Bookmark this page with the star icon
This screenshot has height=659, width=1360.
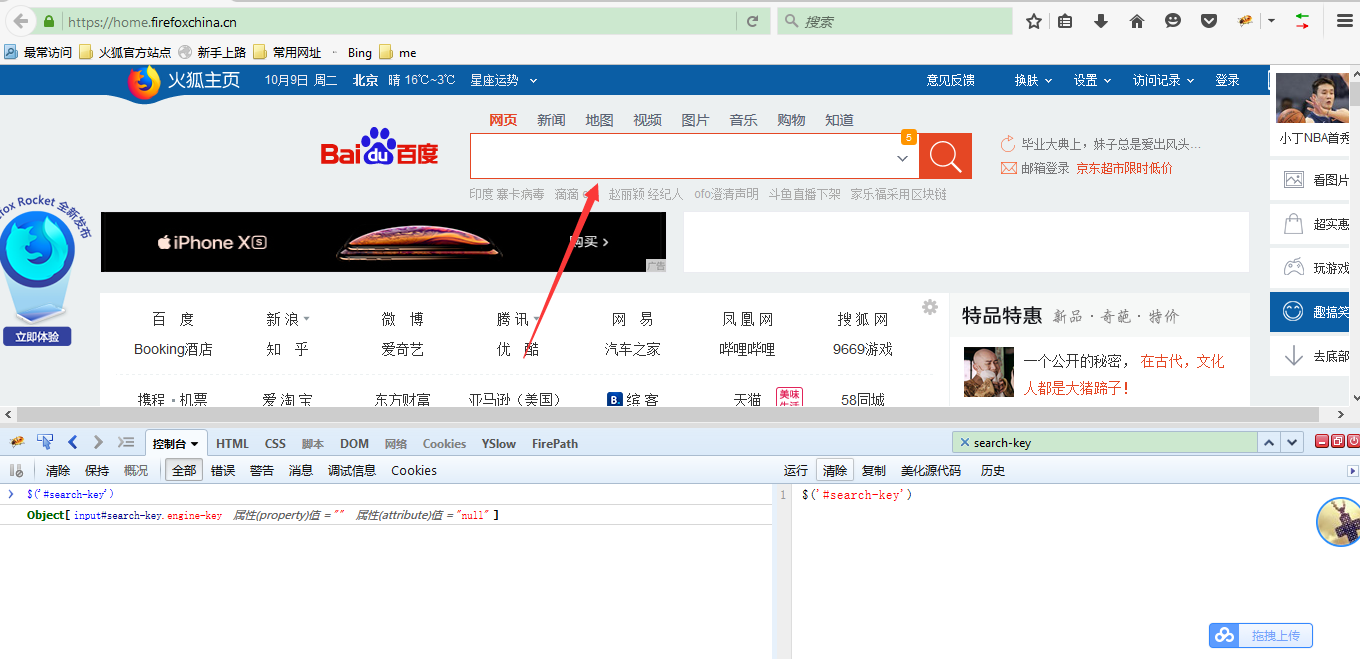coord(1034,21)
